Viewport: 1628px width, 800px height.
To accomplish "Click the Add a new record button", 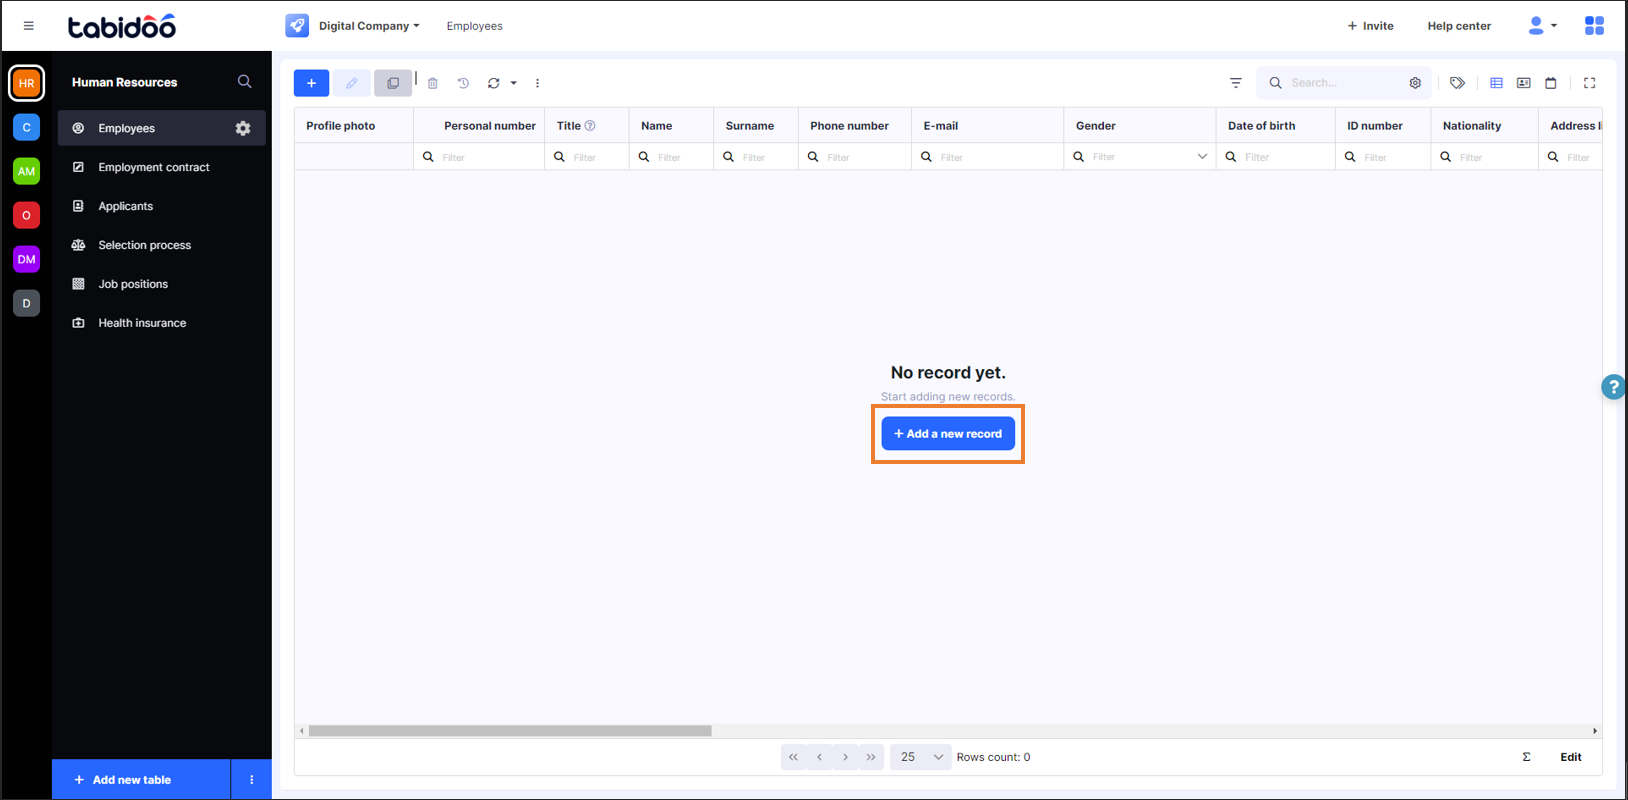I will pyautogui.click(x=948, y=434).
